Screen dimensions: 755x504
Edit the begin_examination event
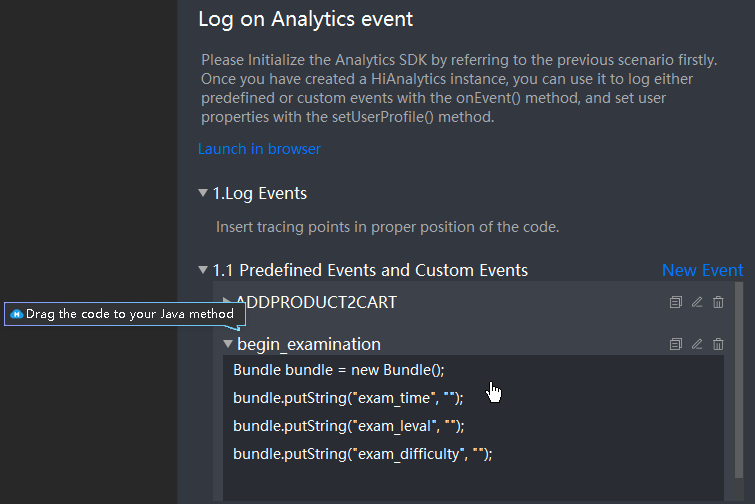pos(697,344)
